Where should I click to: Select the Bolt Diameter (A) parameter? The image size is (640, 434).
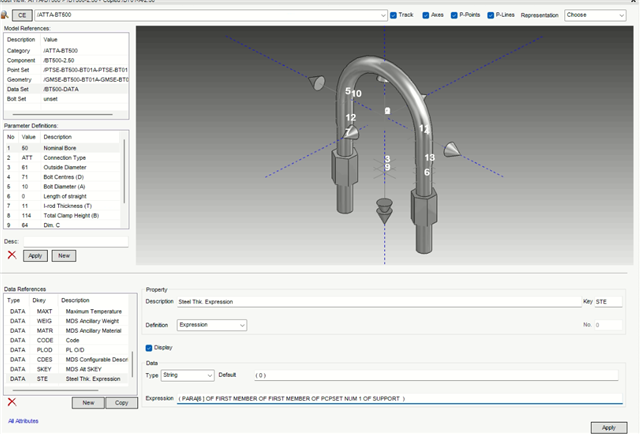click(x=62, y=187)
